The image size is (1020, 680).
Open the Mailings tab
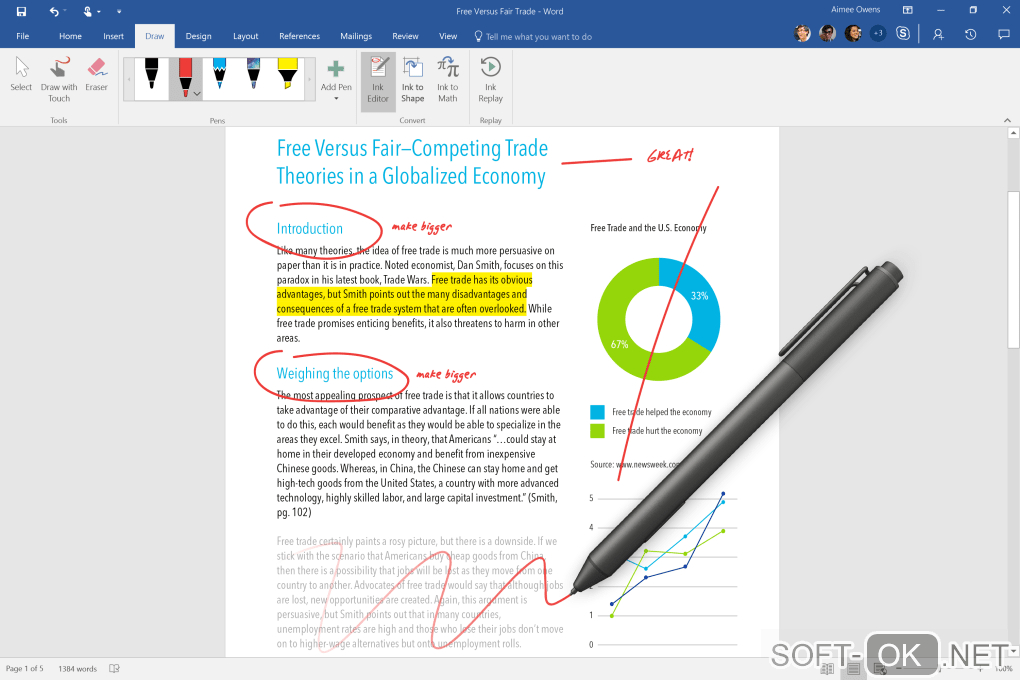pyautogui.click(x=356, y=36)
